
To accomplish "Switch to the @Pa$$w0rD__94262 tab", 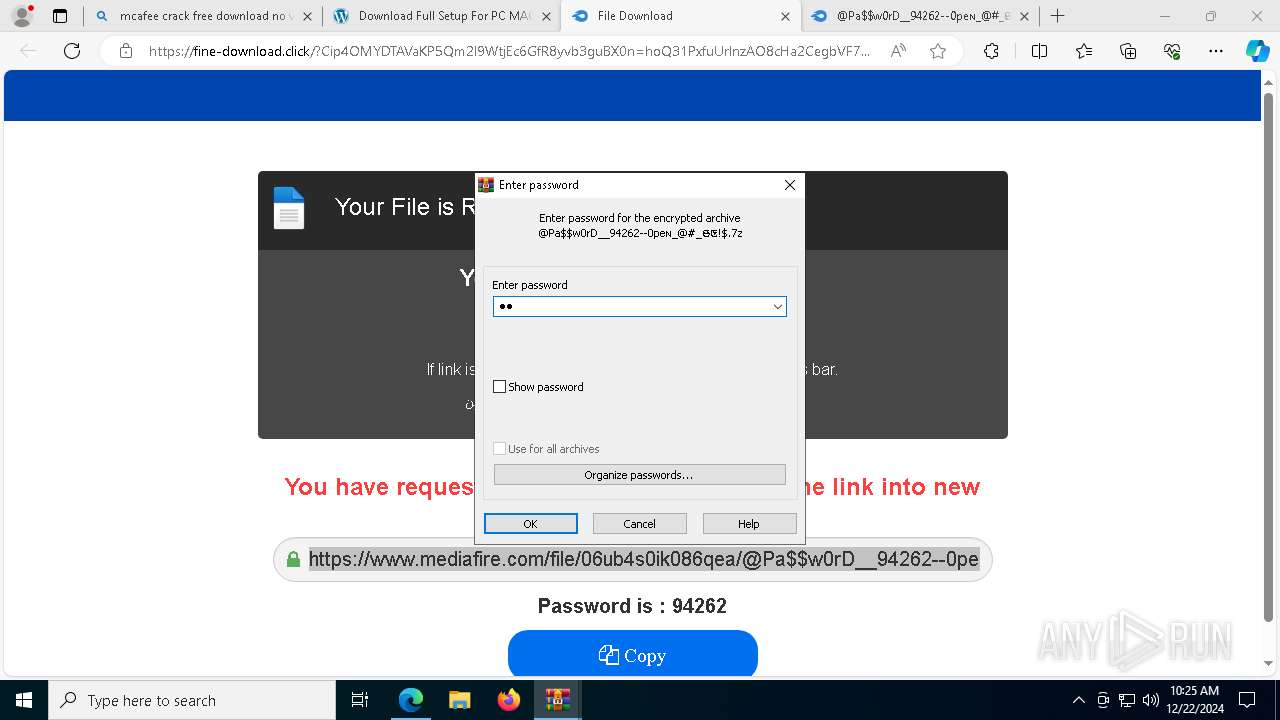I will tap(920, 16).
